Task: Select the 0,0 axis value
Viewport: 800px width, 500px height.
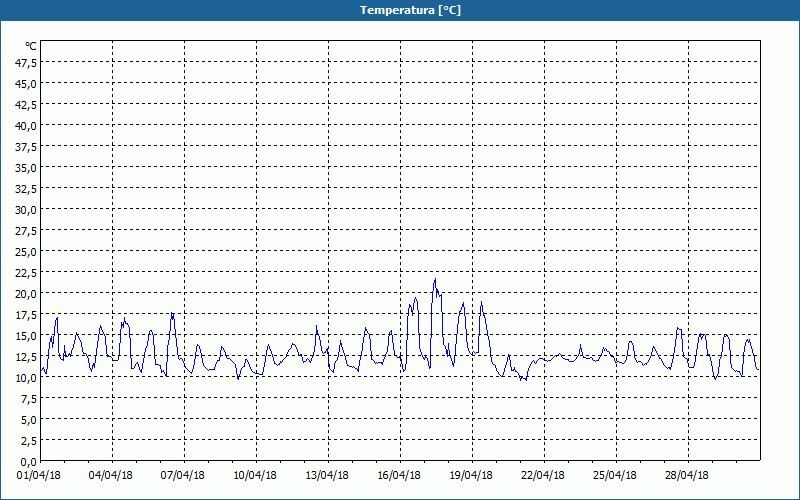Action: click(x=29, y=462)
